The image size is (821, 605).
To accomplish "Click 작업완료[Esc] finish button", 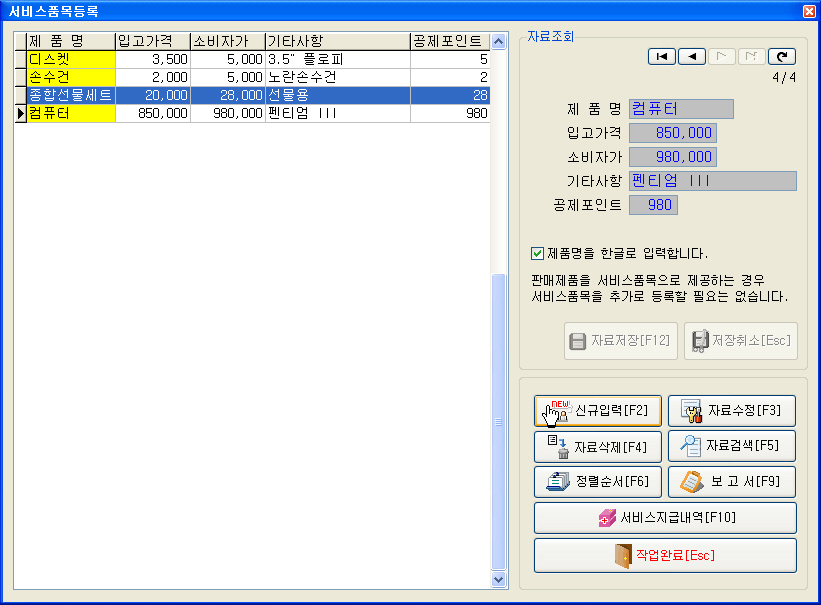I will [665, 555].
